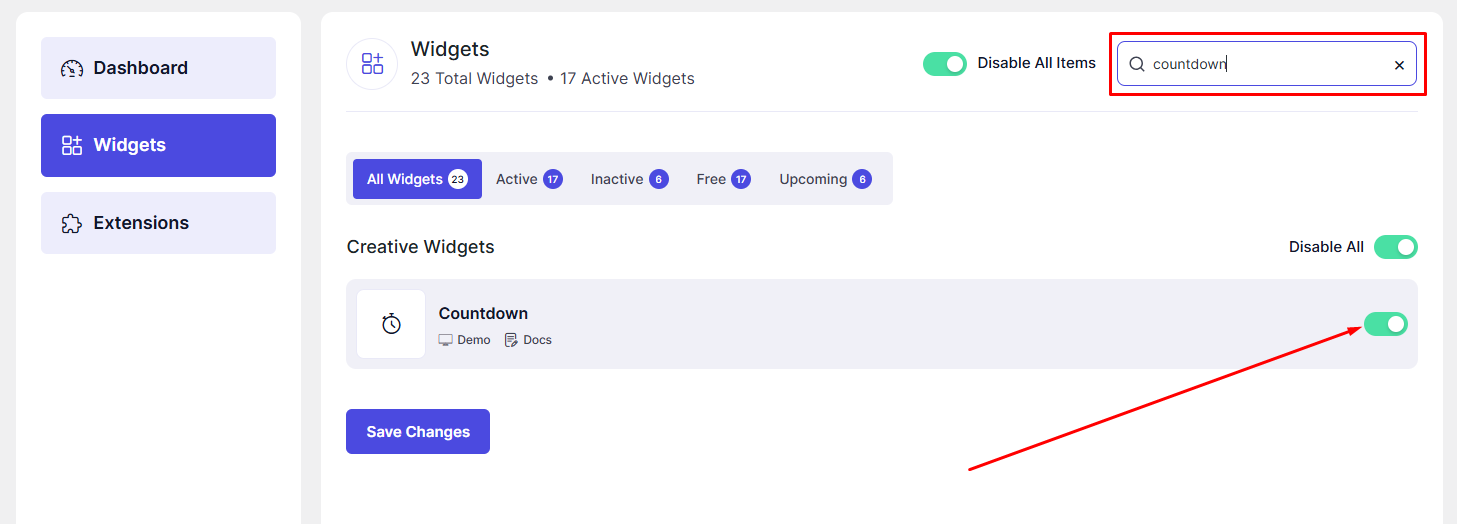This screenshot has width=1457, height=524.
Task: Click the Save Changes button
Action: coord(418,432)
